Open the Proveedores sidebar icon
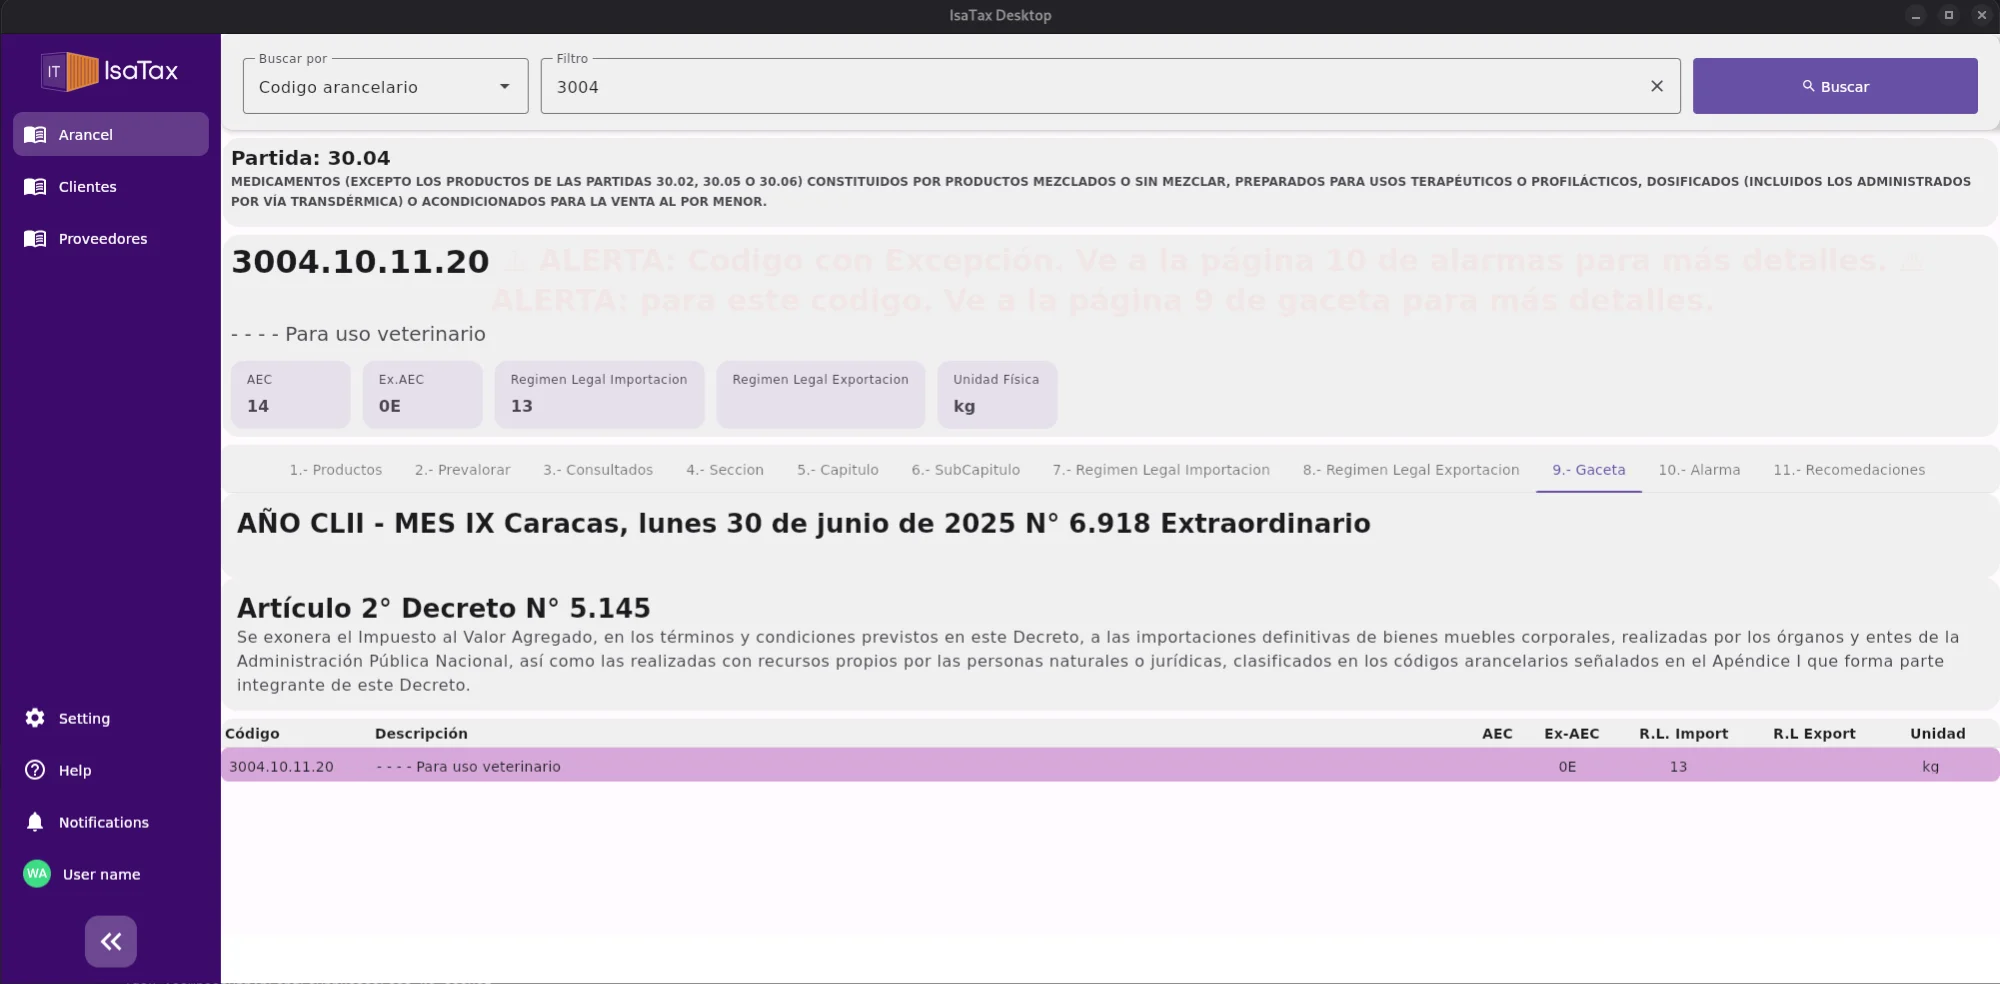 point(34,238)
